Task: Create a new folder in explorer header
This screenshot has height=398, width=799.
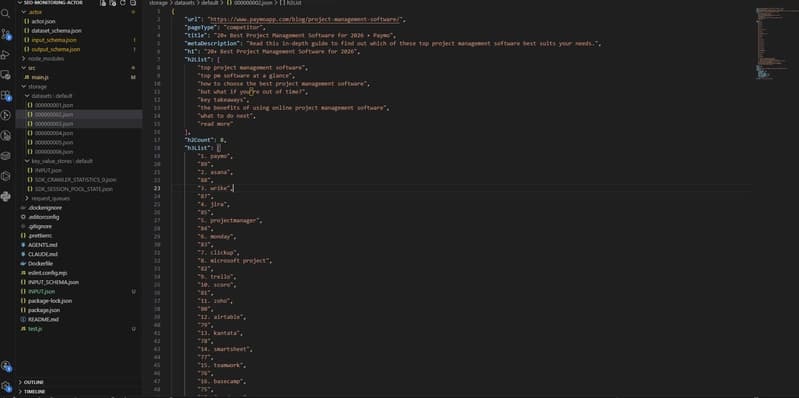Action: click(113, 3)
